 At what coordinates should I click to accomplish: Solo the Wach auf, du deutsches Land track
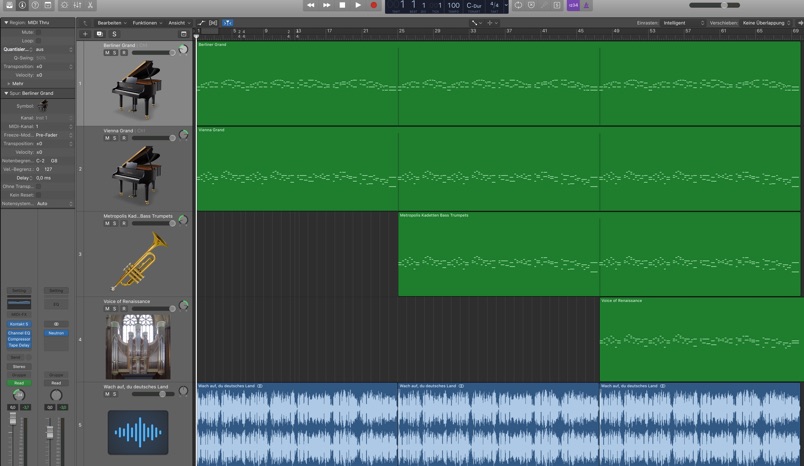pyautogui.click(x=114, y=394)
